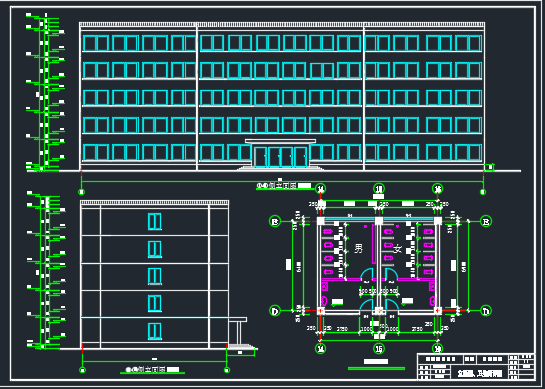Select the topmost toilet in men's room
Viewport: 545px width, 389px height.
[x=328, y=232]
